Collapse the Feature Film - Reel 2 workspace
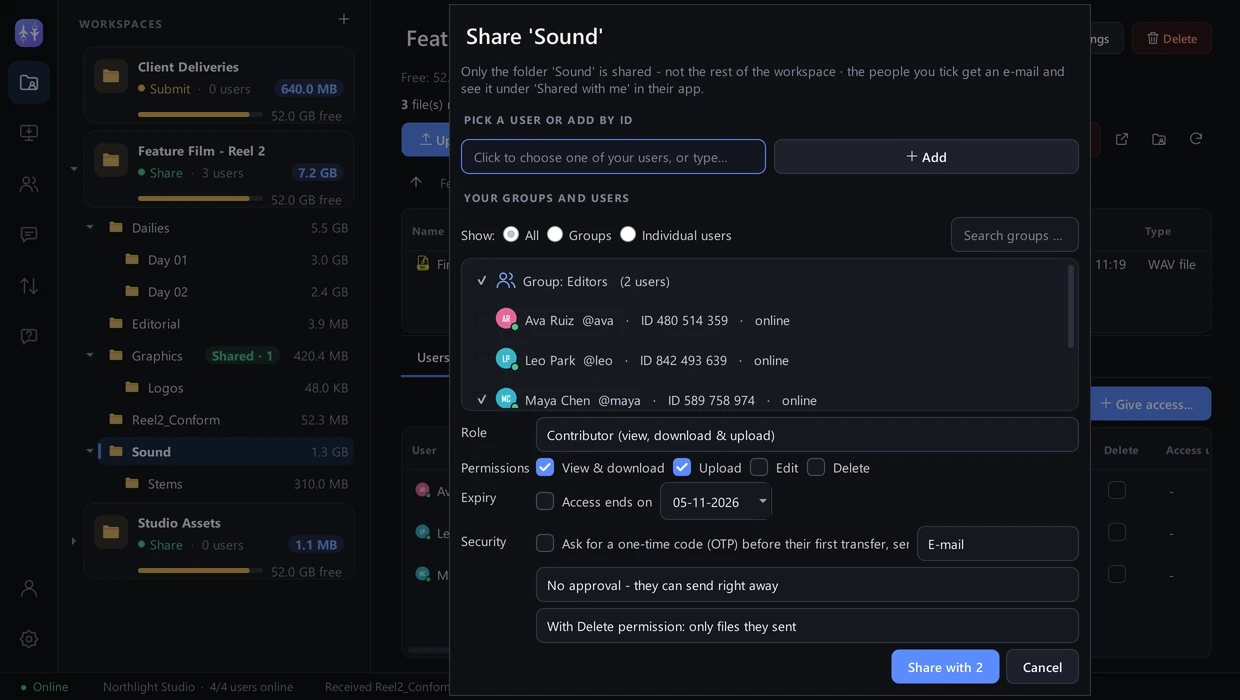The image size is (1240, 700). click(73, 168)
